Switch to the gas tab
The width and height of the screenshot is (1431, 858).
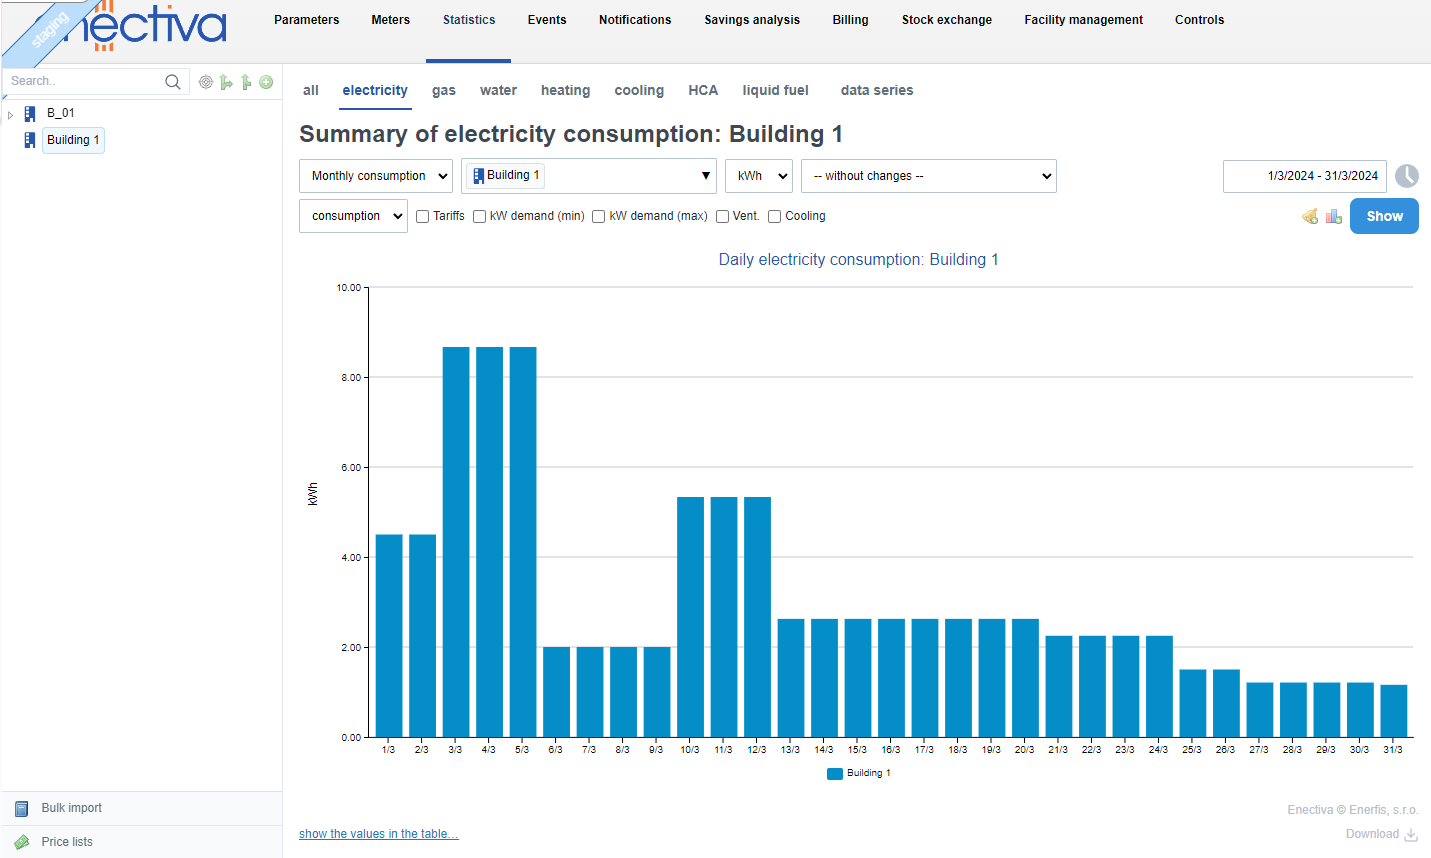click(444, 90)
